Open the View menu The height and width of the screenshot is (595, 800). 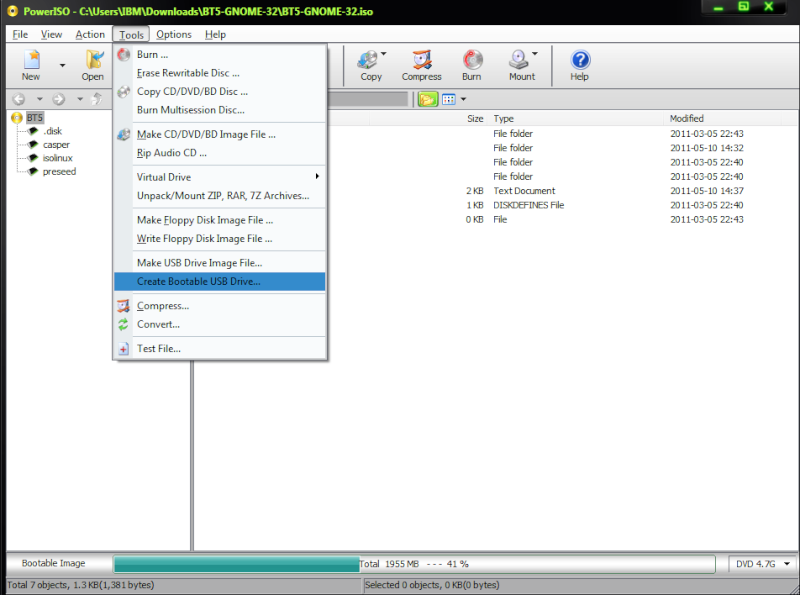[52, 34]
